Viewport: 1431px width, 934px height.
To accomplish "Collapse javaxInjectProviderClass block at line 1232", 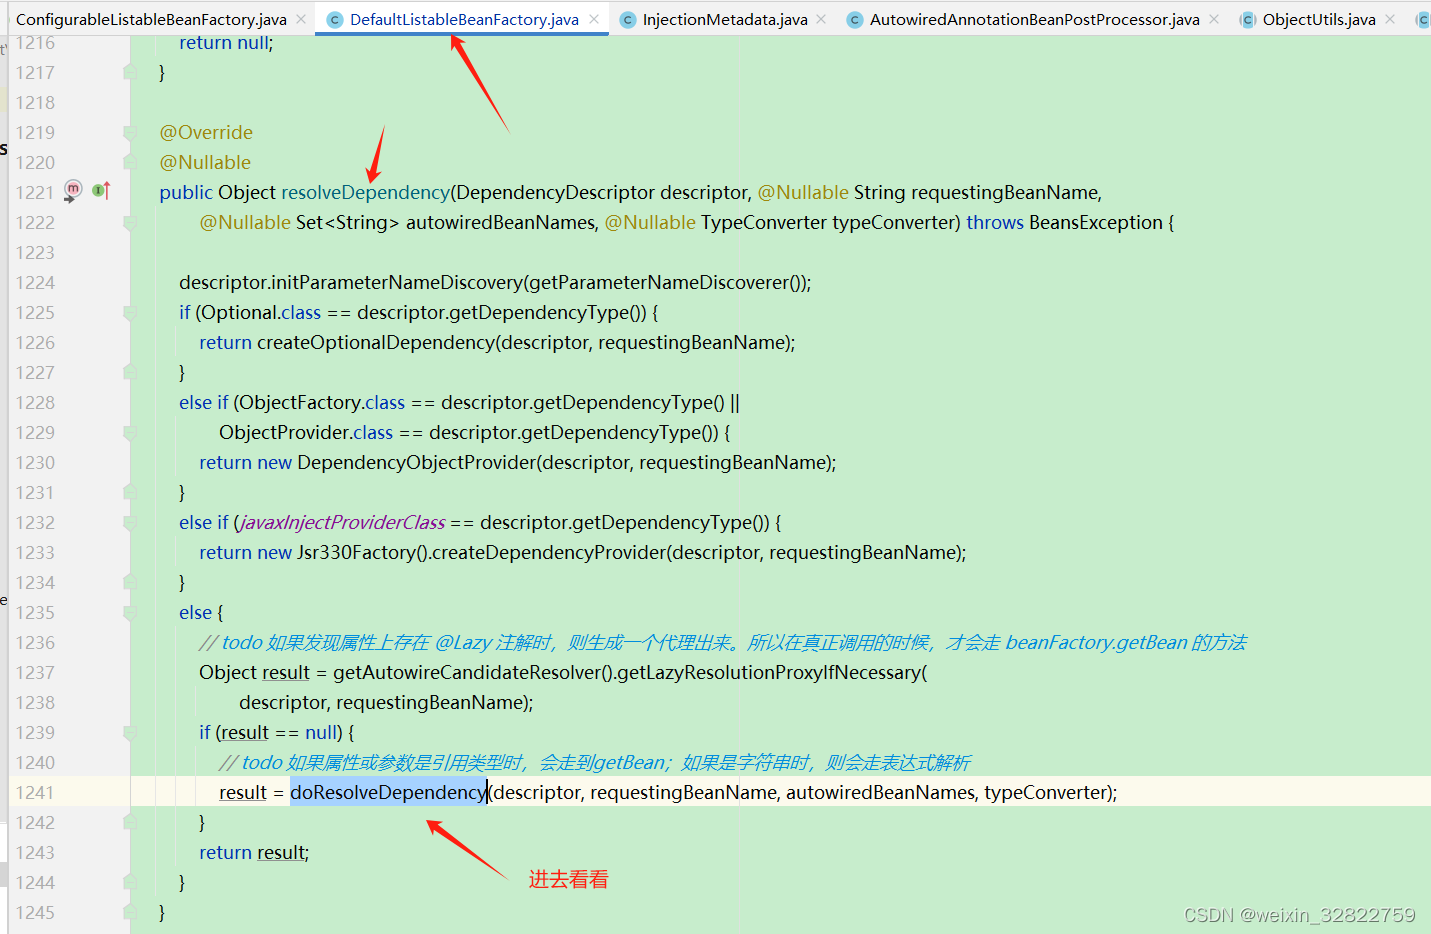I will (x=130, y=522).
